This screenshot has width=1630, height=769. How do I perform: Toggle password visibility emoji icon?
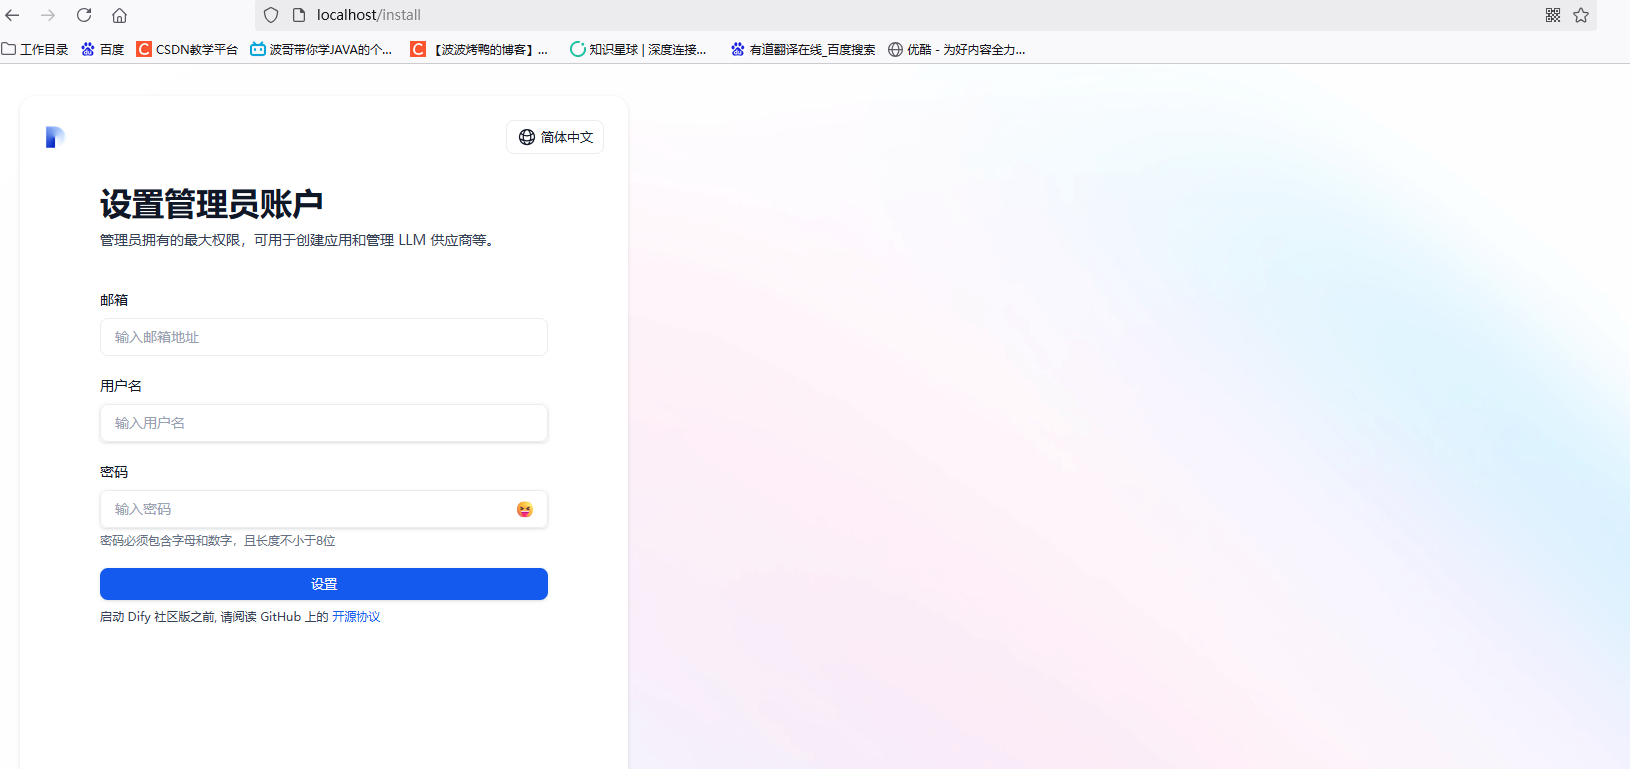[524, 509]
